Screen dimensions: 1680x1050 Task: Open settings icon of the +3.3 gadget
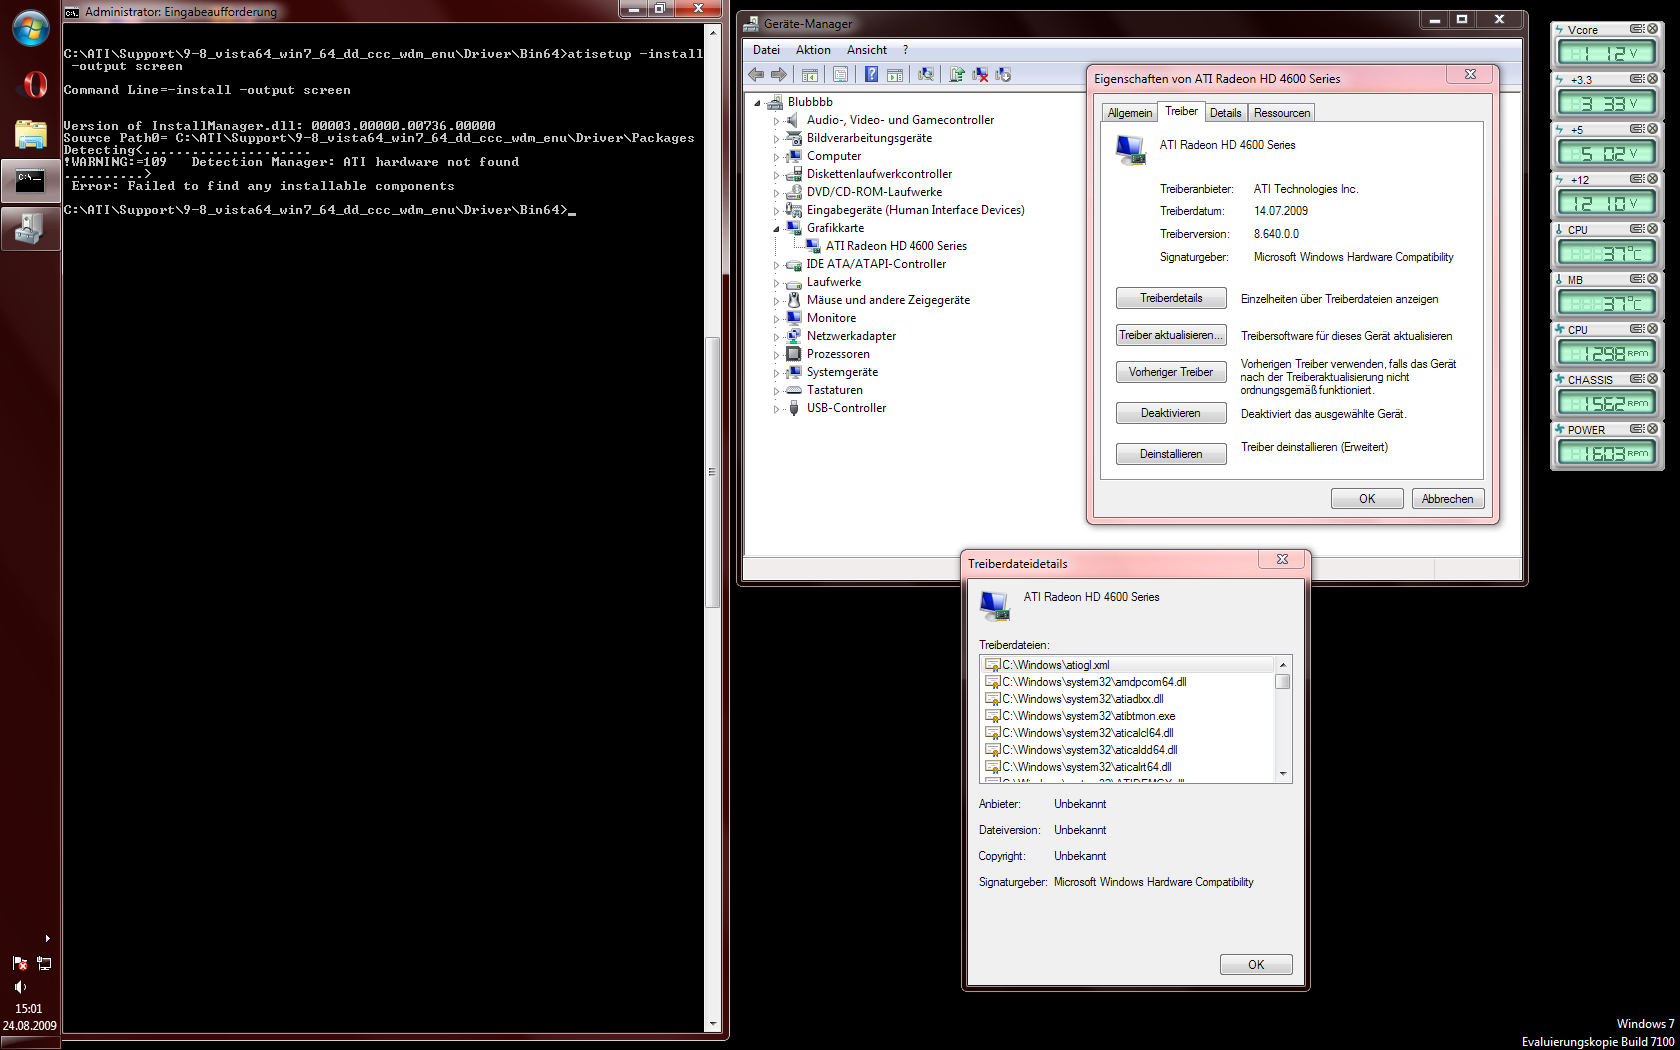[1636, 79]
